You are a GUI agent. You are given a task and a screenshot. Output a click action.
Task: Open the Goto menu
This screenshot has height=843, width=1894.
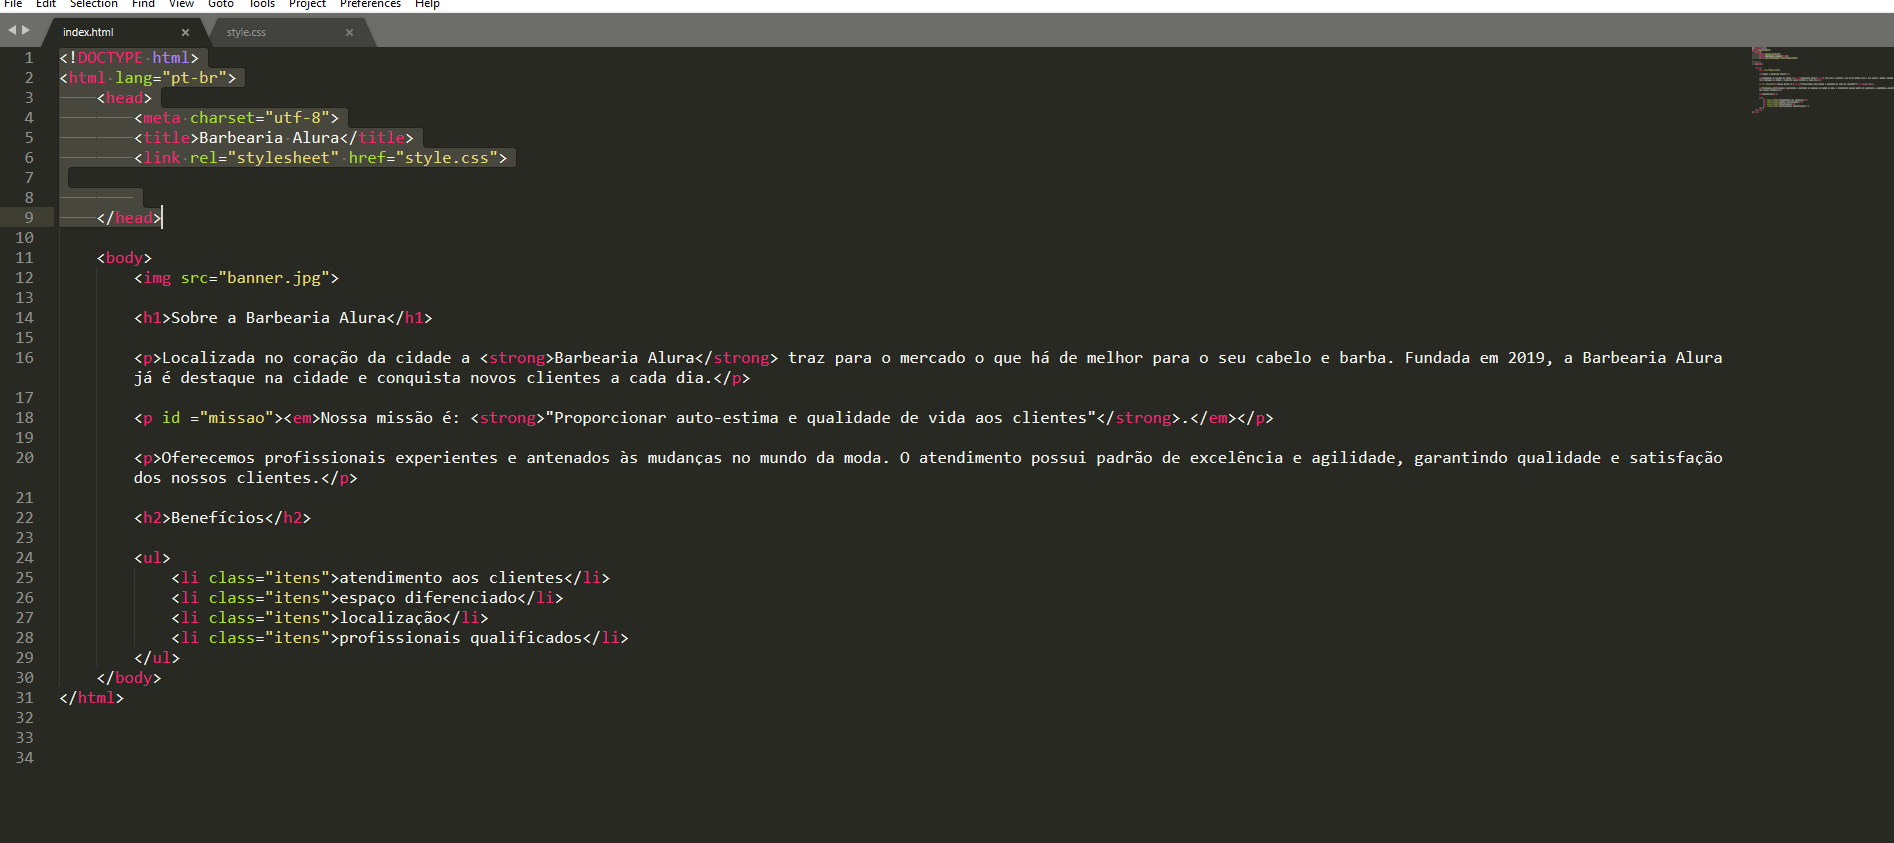[x=221, y=4]
